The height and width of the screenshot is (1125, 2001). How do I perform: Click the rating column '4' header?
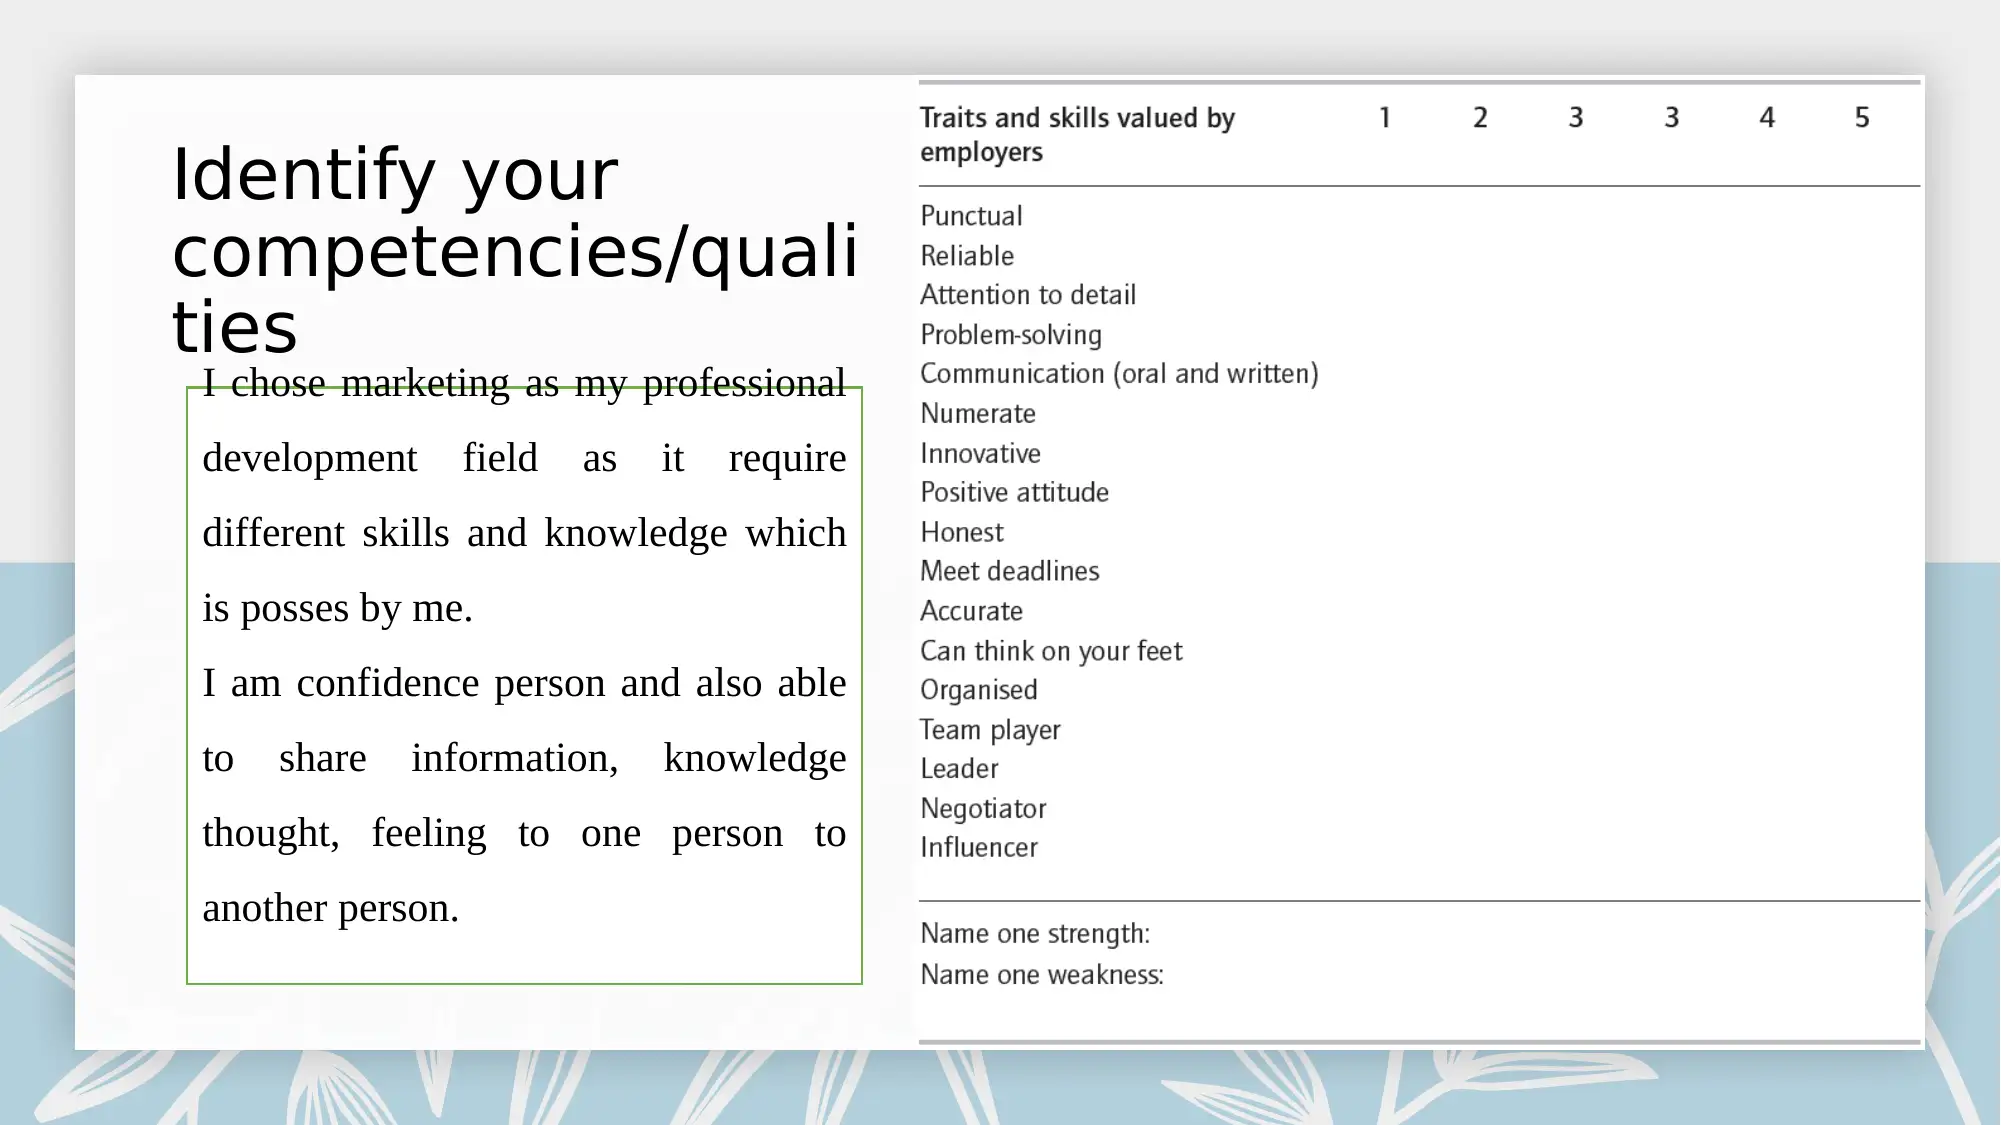[1767, 118]
